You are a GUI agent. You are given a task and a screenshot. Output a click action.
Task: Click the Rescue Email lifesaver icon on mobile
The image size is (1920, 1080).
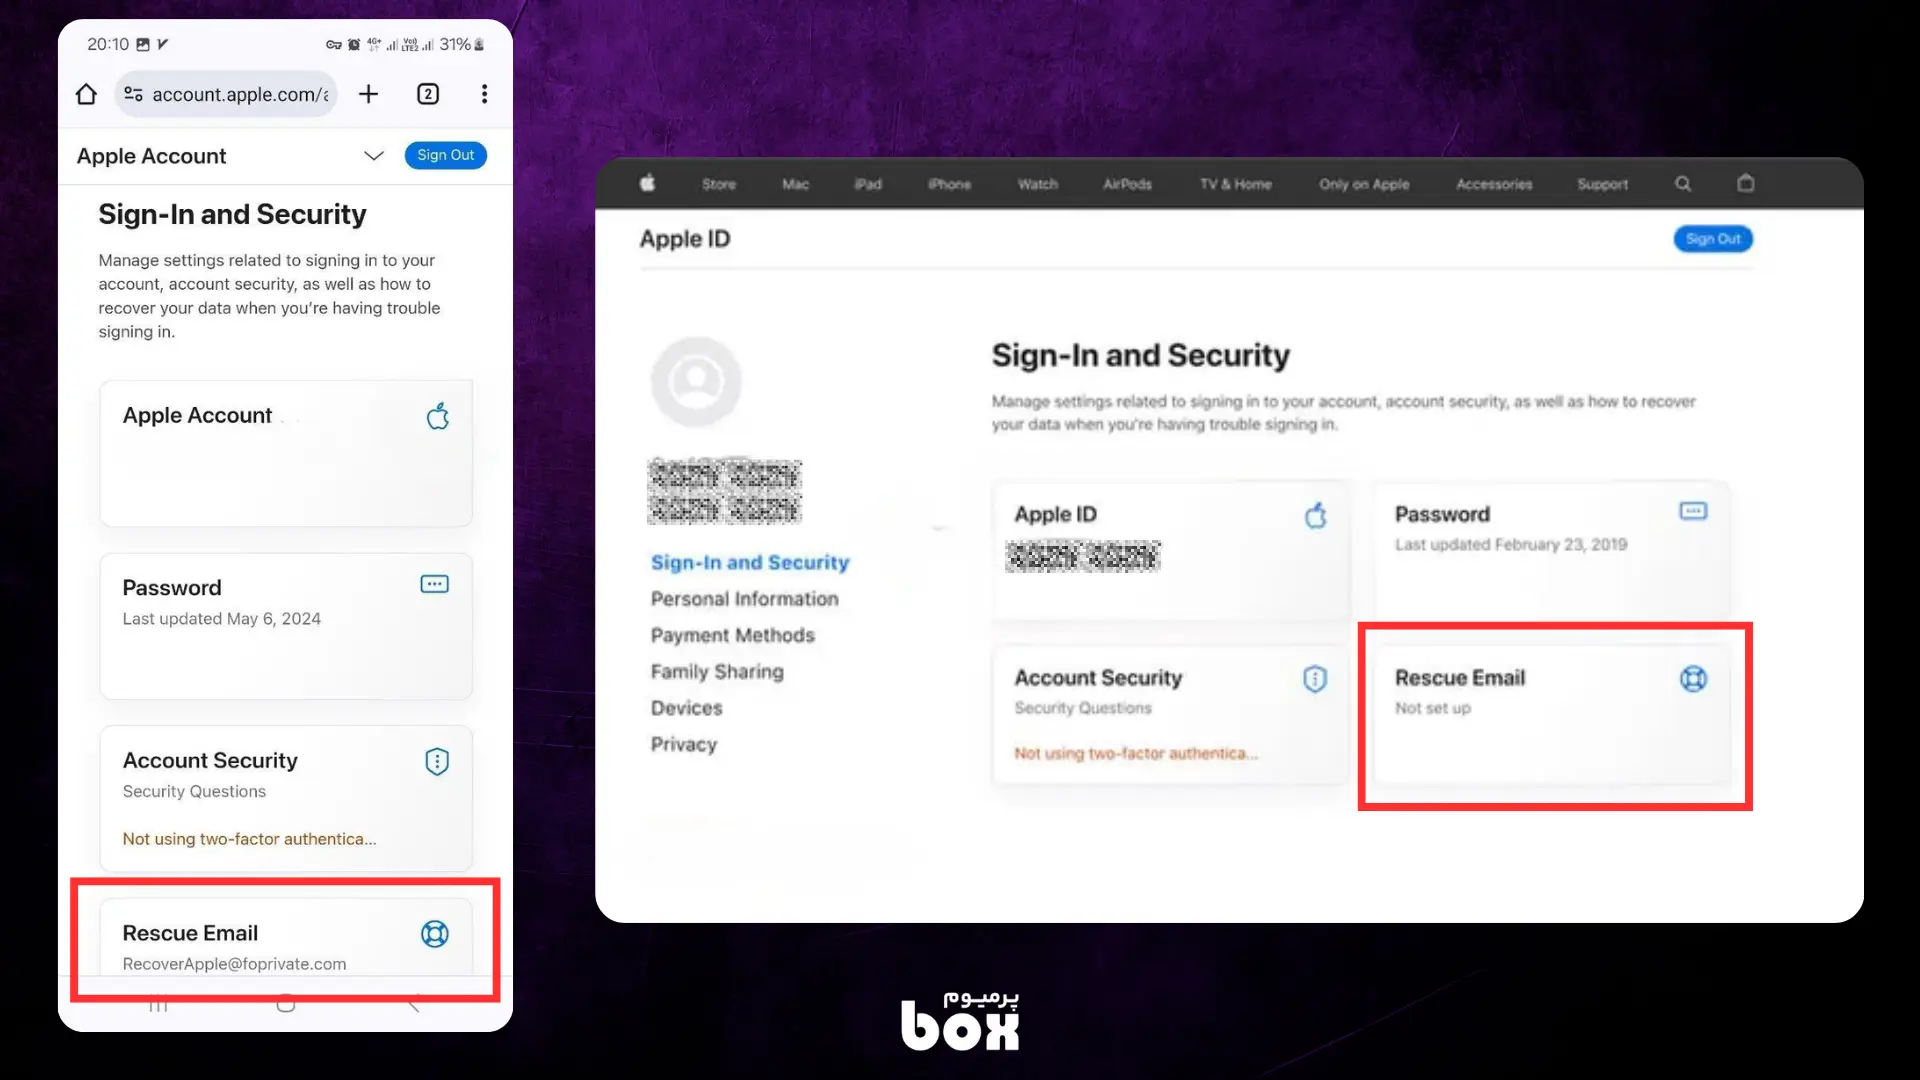(x=434, y=934)
